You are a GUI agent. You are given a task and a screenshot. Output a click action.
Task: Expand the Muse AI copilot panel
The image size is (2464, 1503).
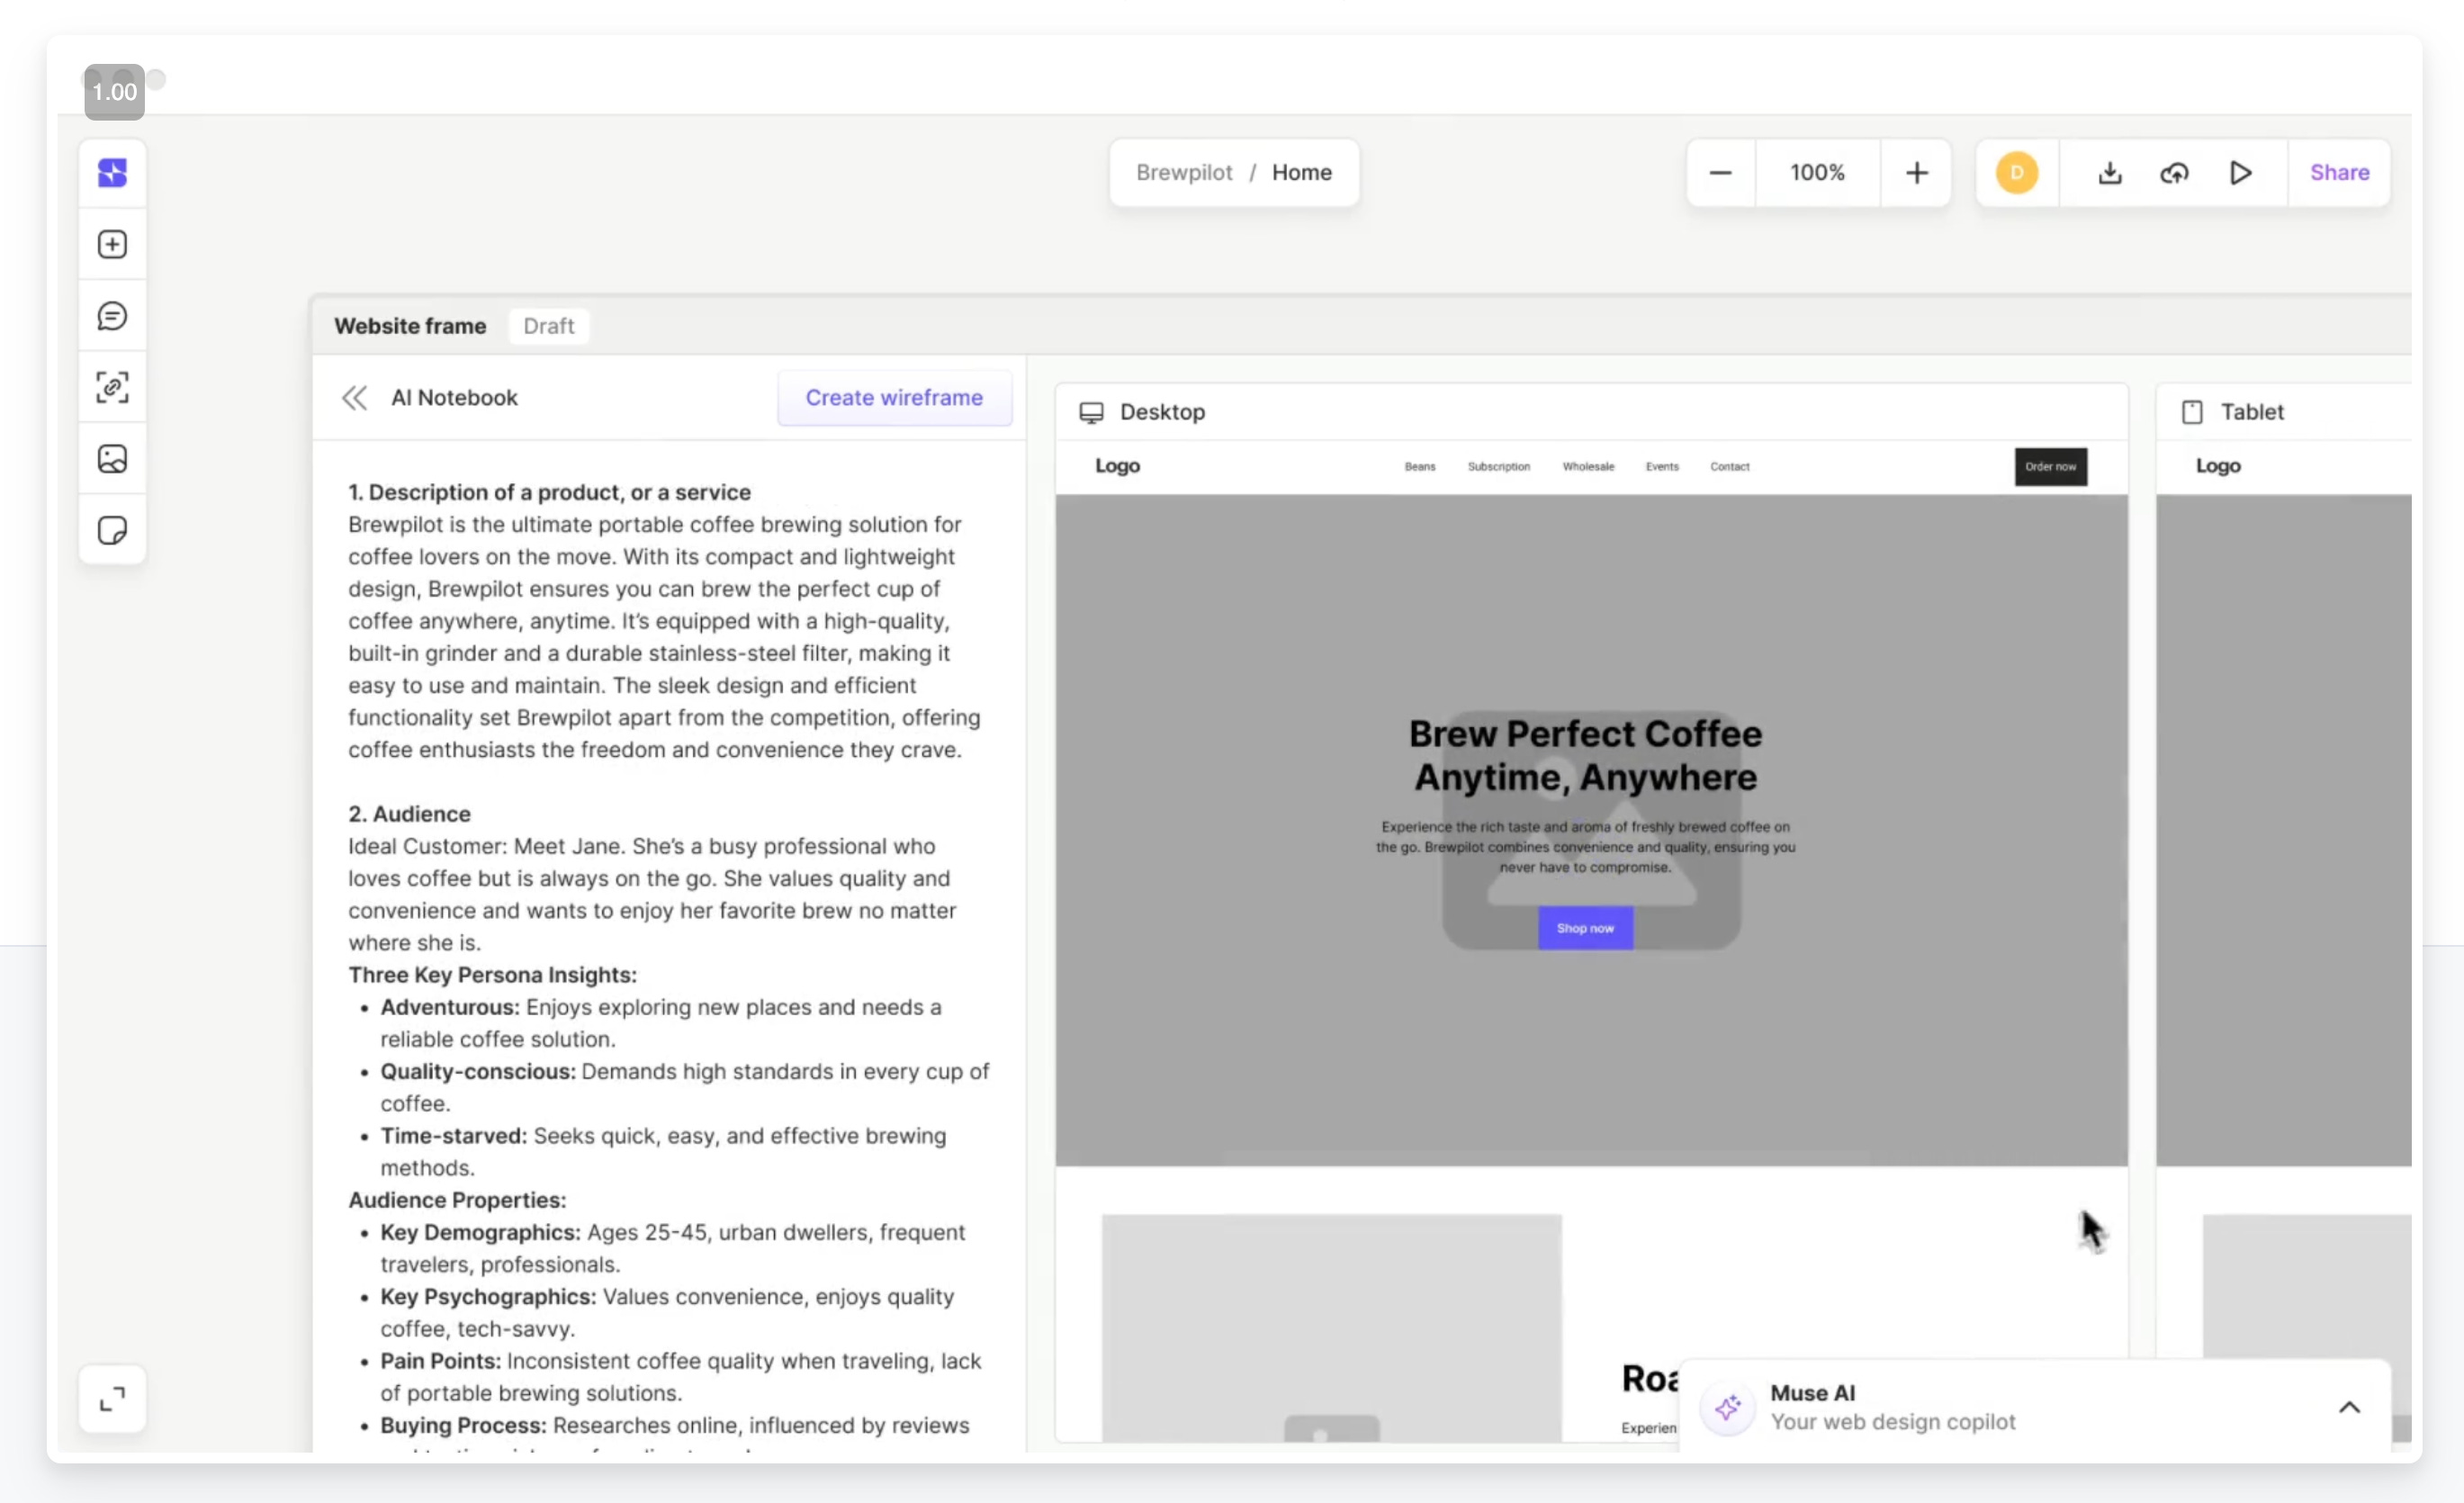(2349, 1407)
